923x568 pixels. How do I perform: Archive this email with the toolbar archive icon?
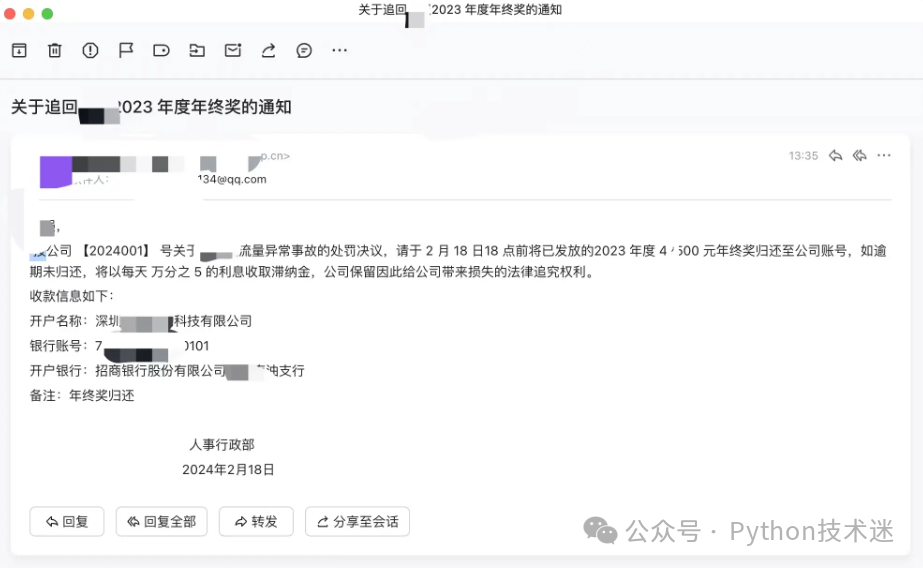[19, 51]
